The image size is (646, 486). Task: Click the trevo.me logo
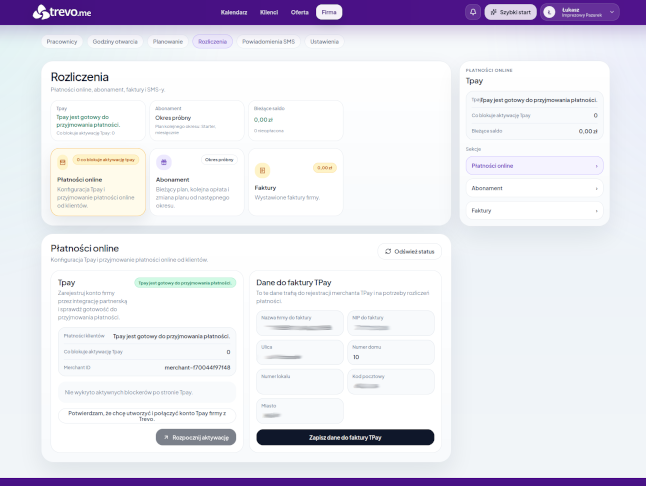[x=62, y=12]
